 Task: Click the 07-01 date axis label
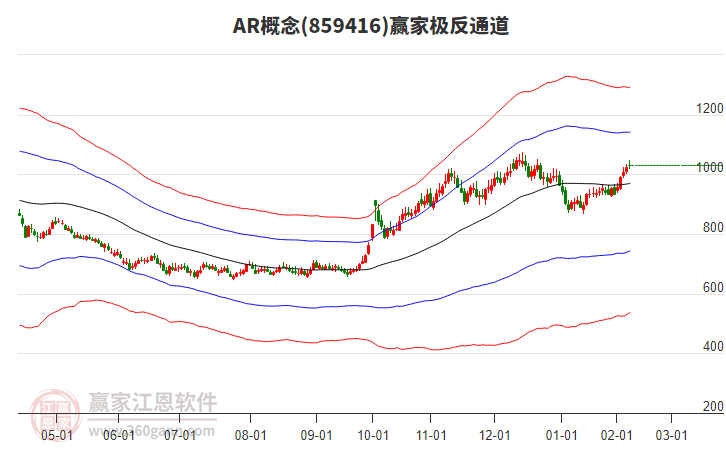(x=180, y=435)
